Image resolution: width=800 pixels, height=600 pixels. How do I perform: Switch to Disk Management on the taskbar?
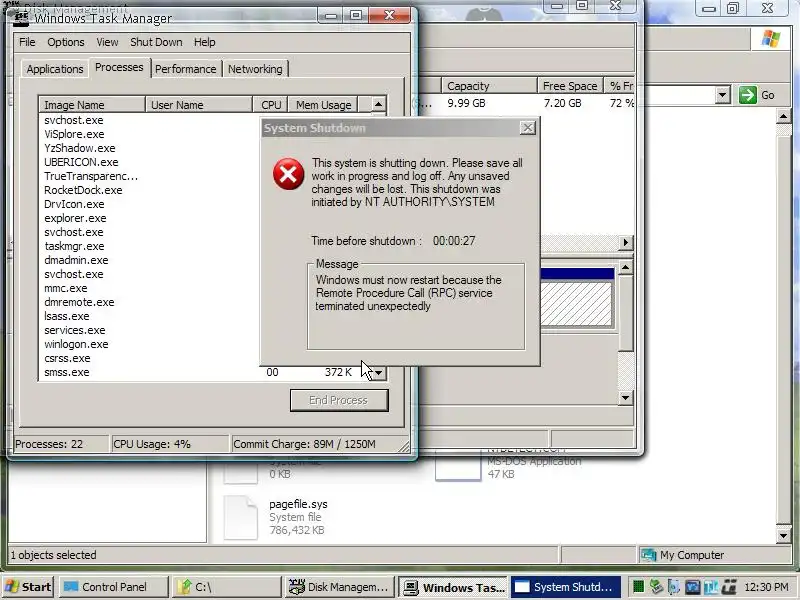coord(340,587)
